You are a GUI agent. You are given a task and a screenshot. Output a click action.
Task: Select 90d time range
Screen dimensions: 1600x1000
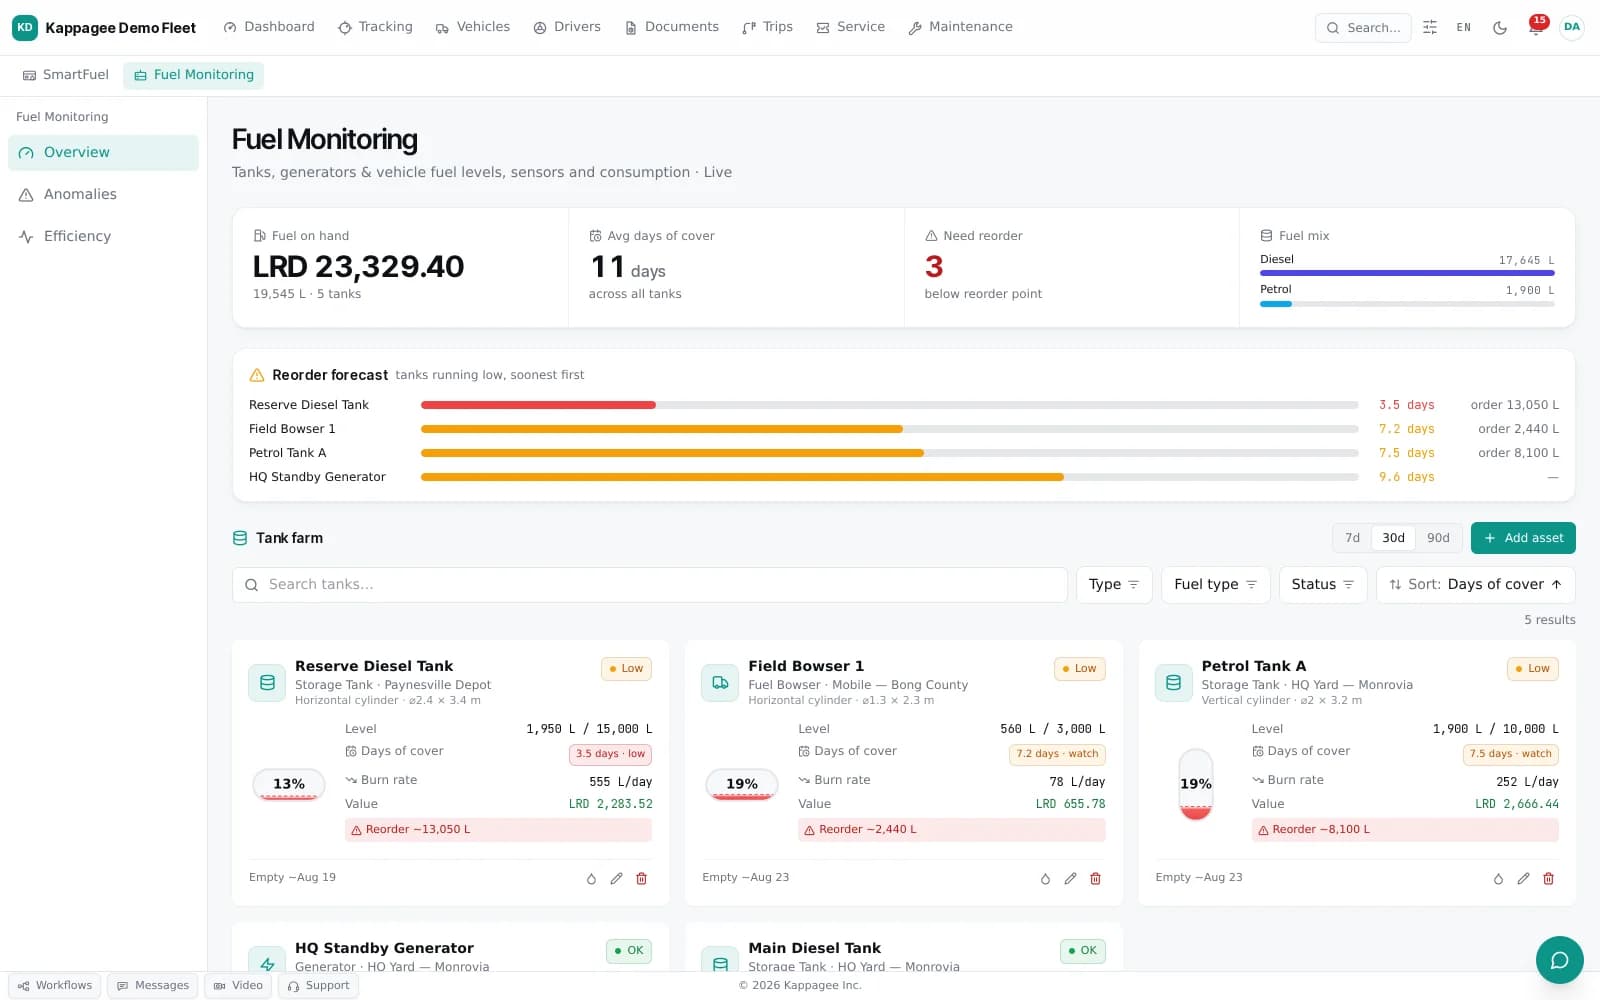click(1438, 538)
